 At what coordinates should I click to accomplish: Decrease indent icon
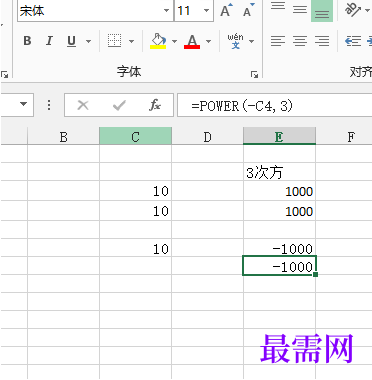(353, 41)
